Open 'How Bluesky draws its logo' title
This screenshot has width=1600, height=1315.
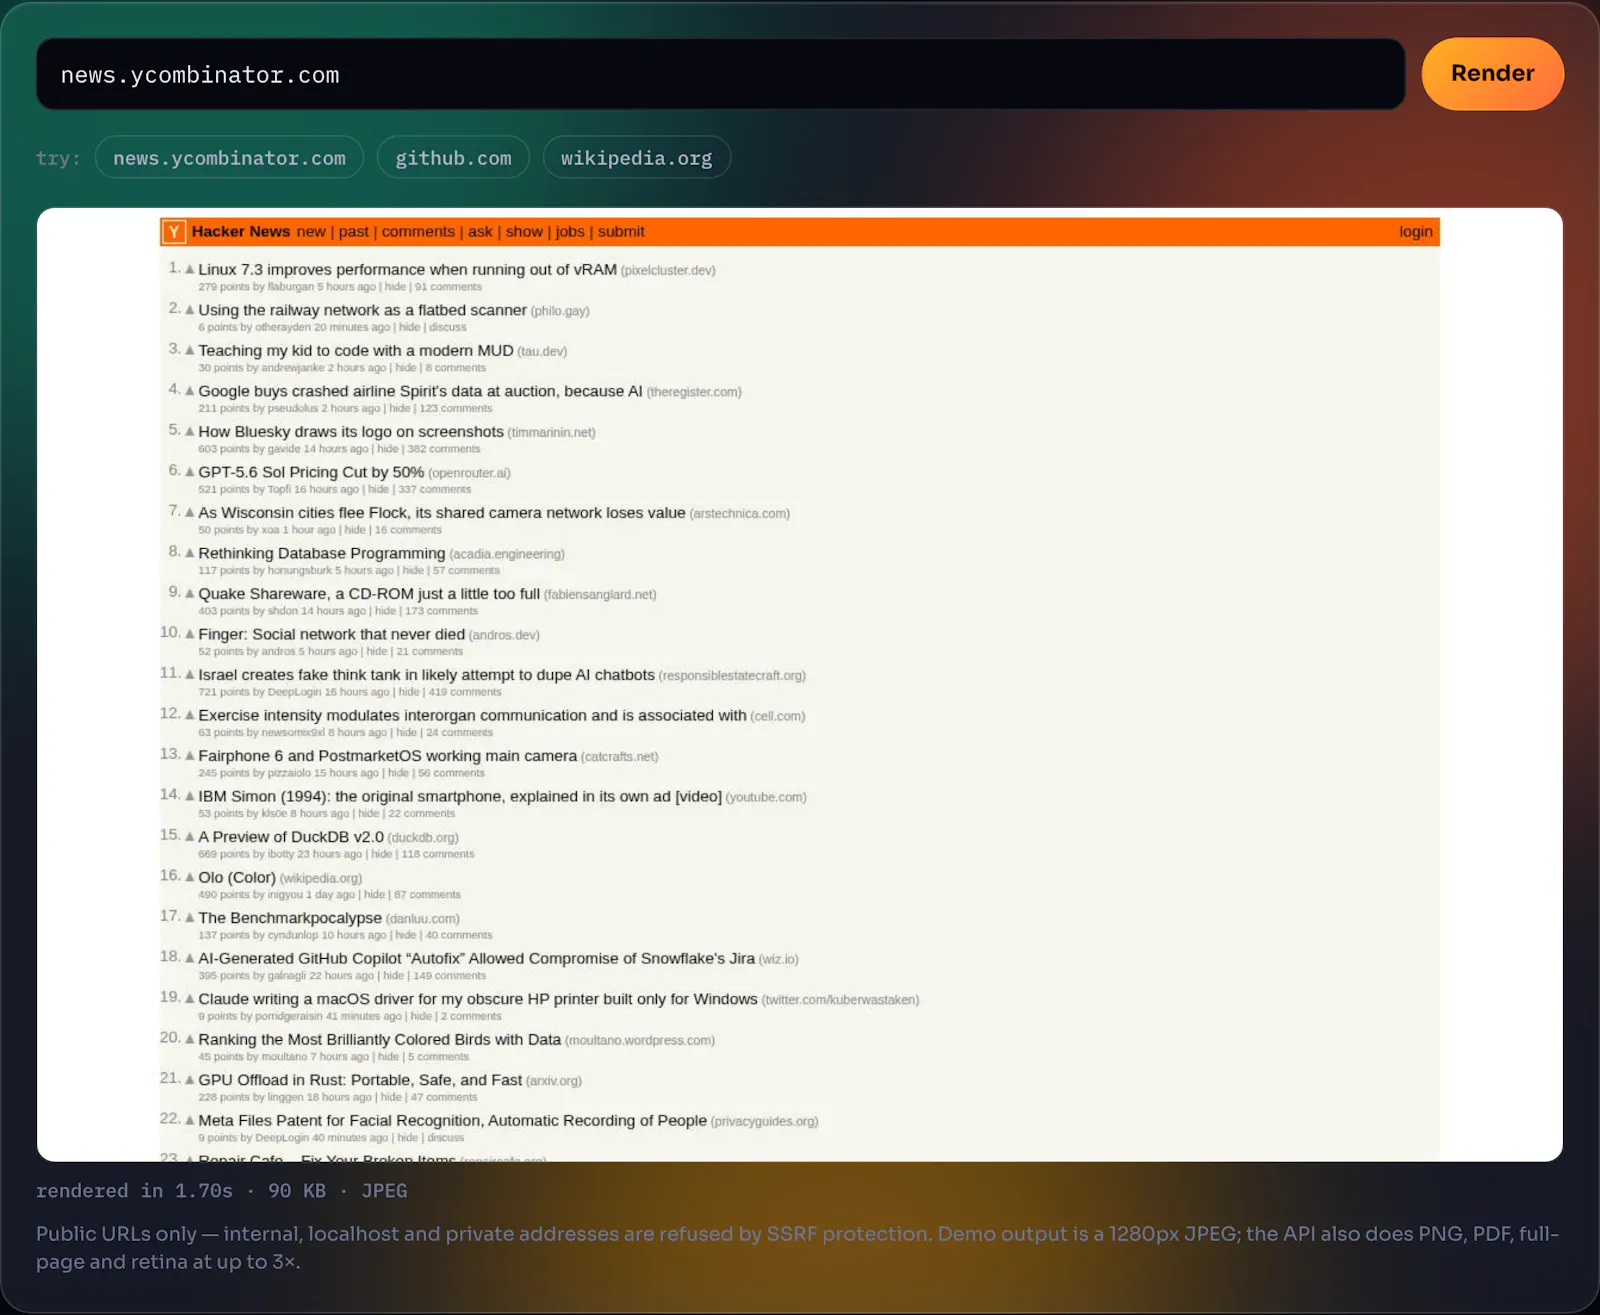coord(351,431)
